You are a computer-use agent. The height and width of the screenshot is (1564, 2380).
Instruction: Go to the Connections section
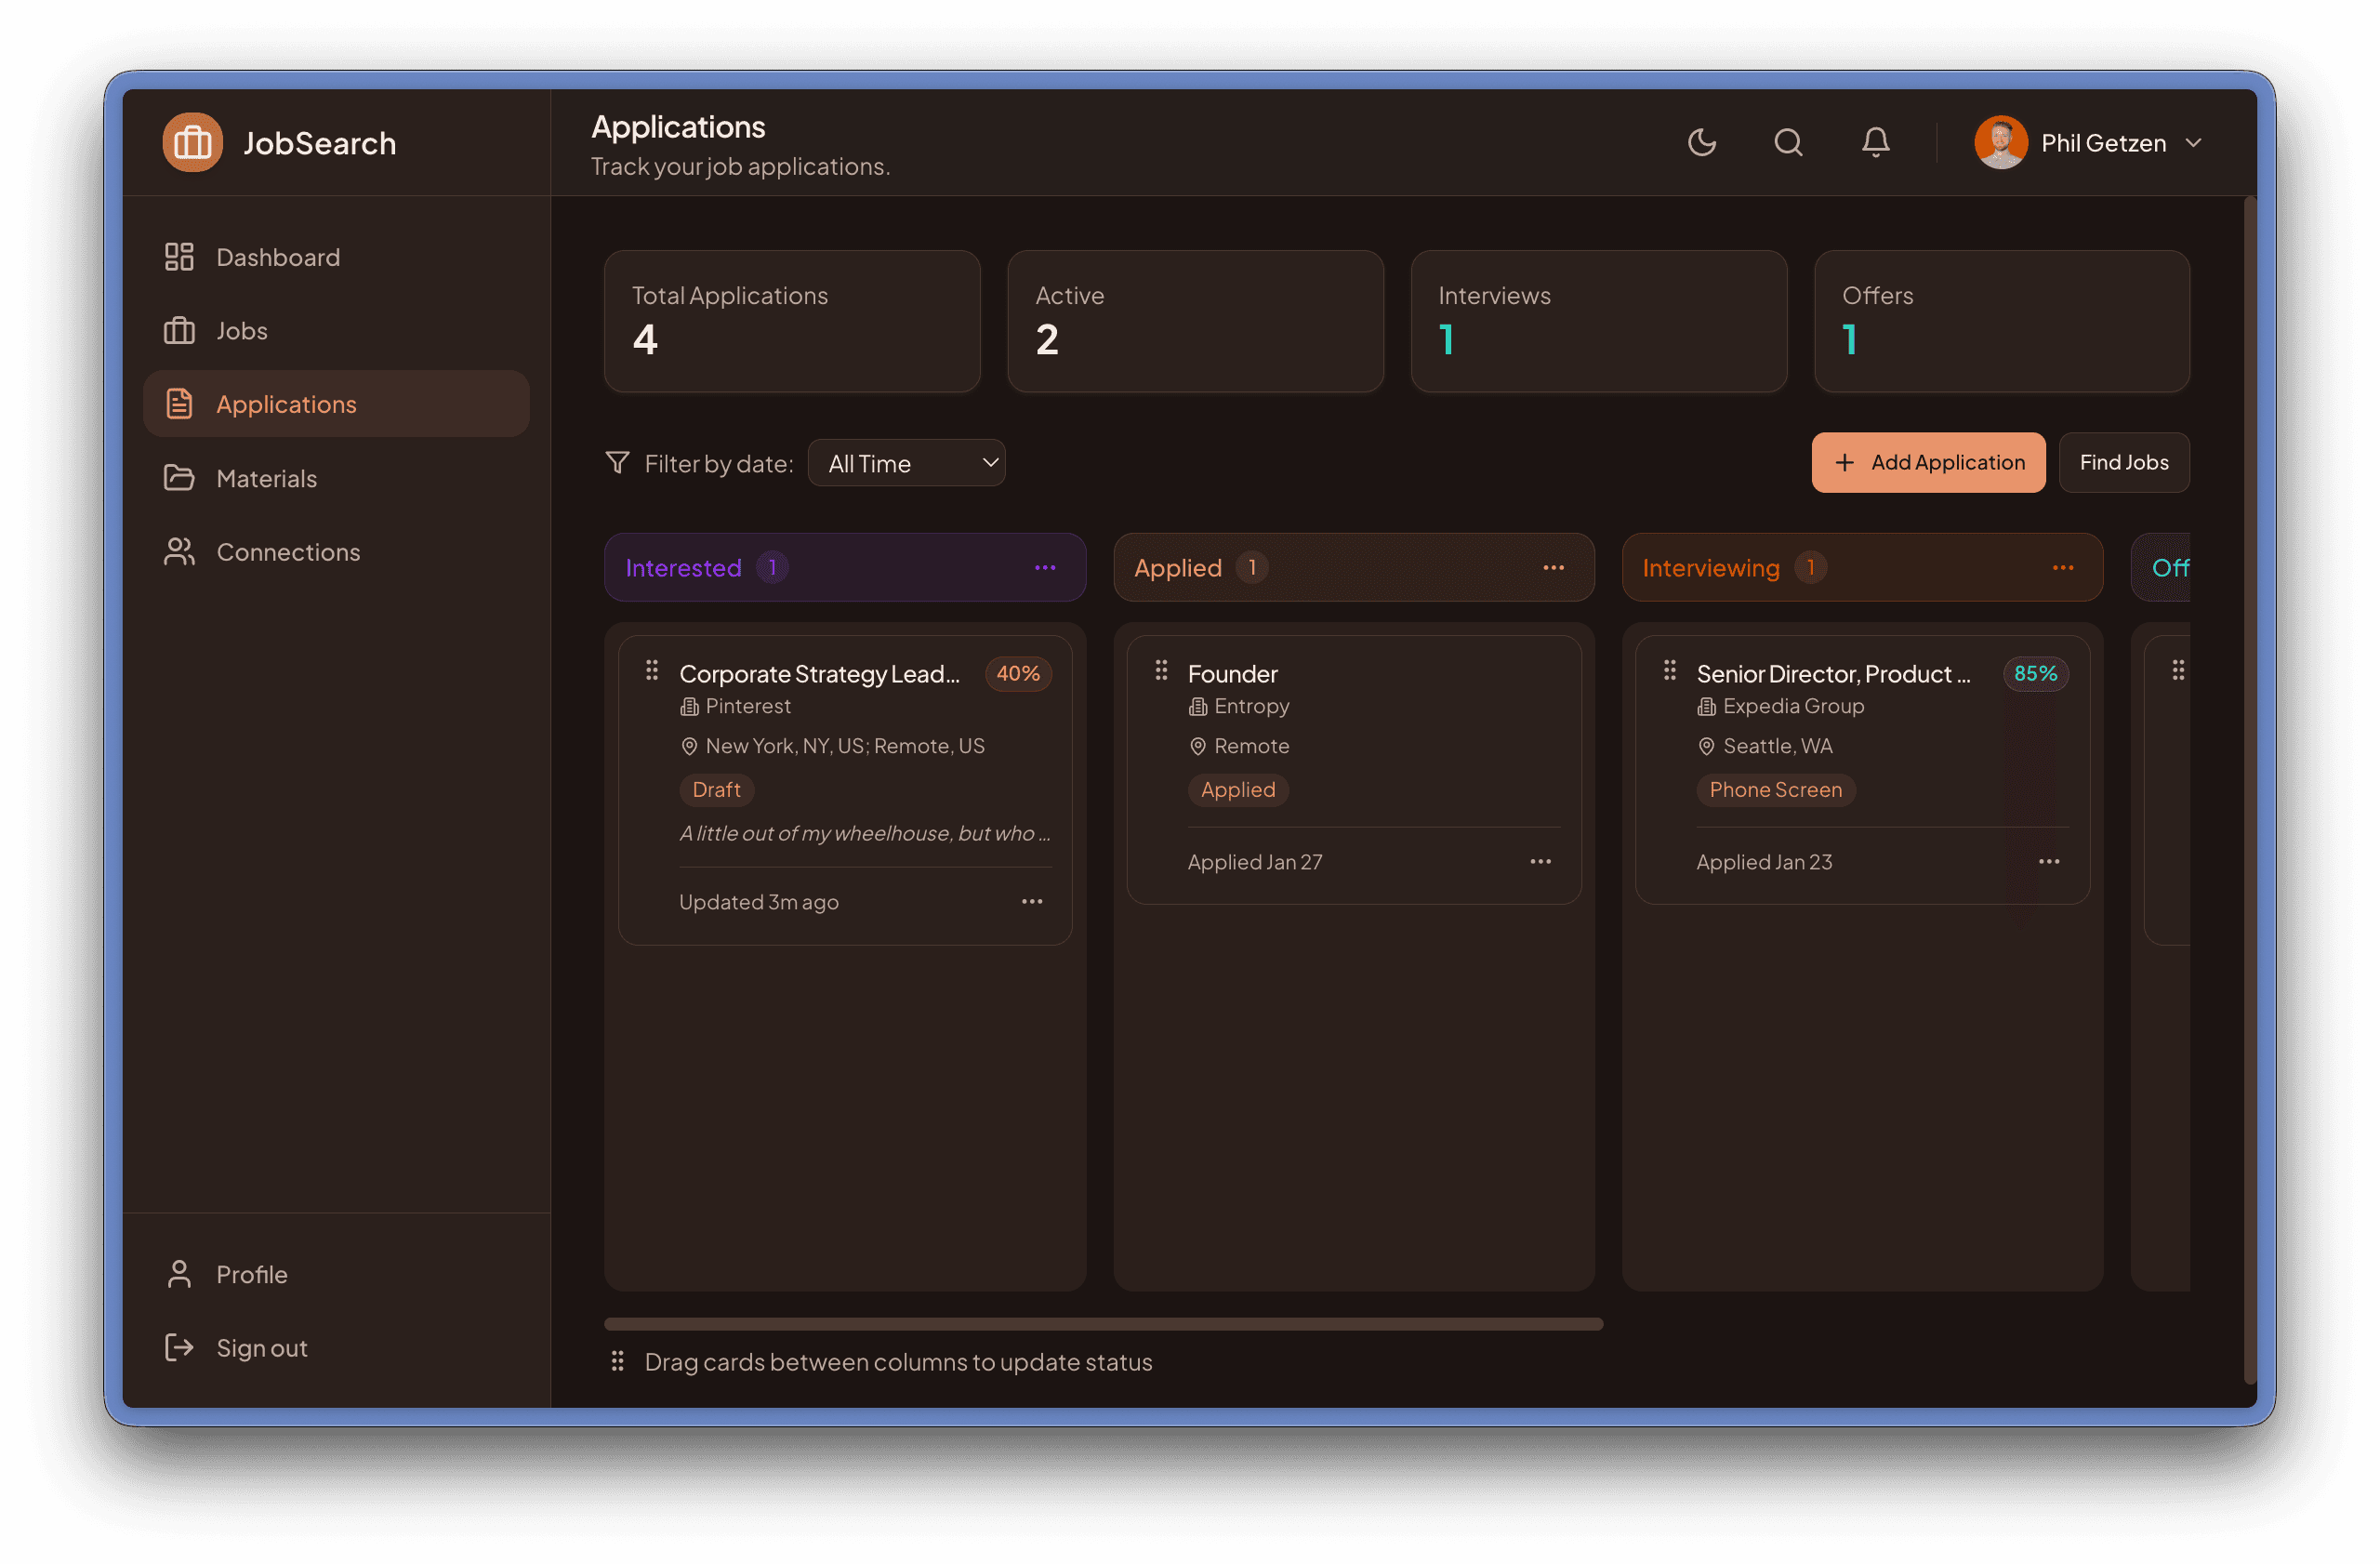click(x=288, y=551)
